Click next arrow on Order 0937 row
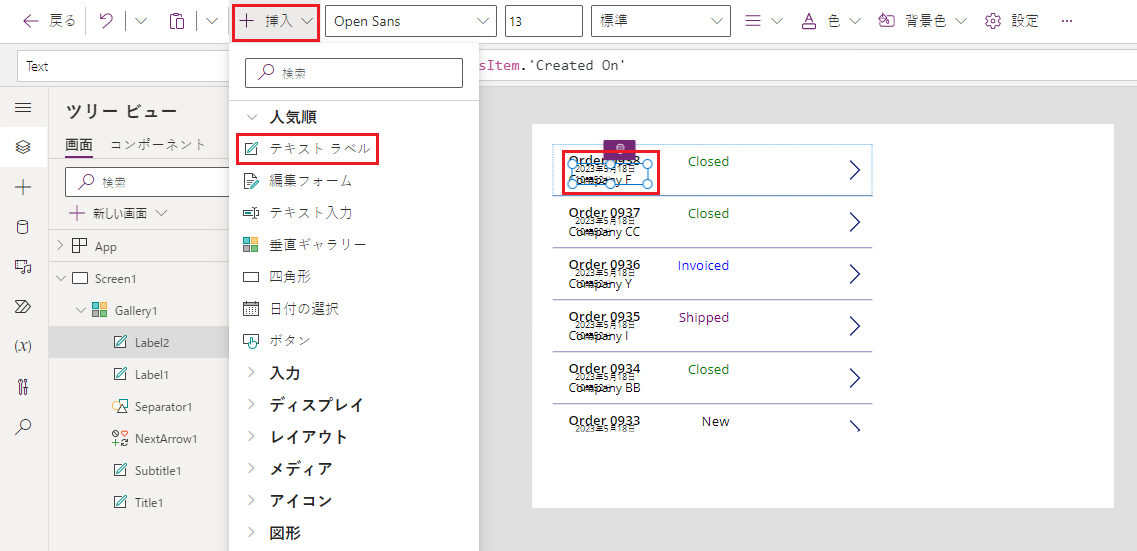 pyautogui.click(x=854, y=222)
